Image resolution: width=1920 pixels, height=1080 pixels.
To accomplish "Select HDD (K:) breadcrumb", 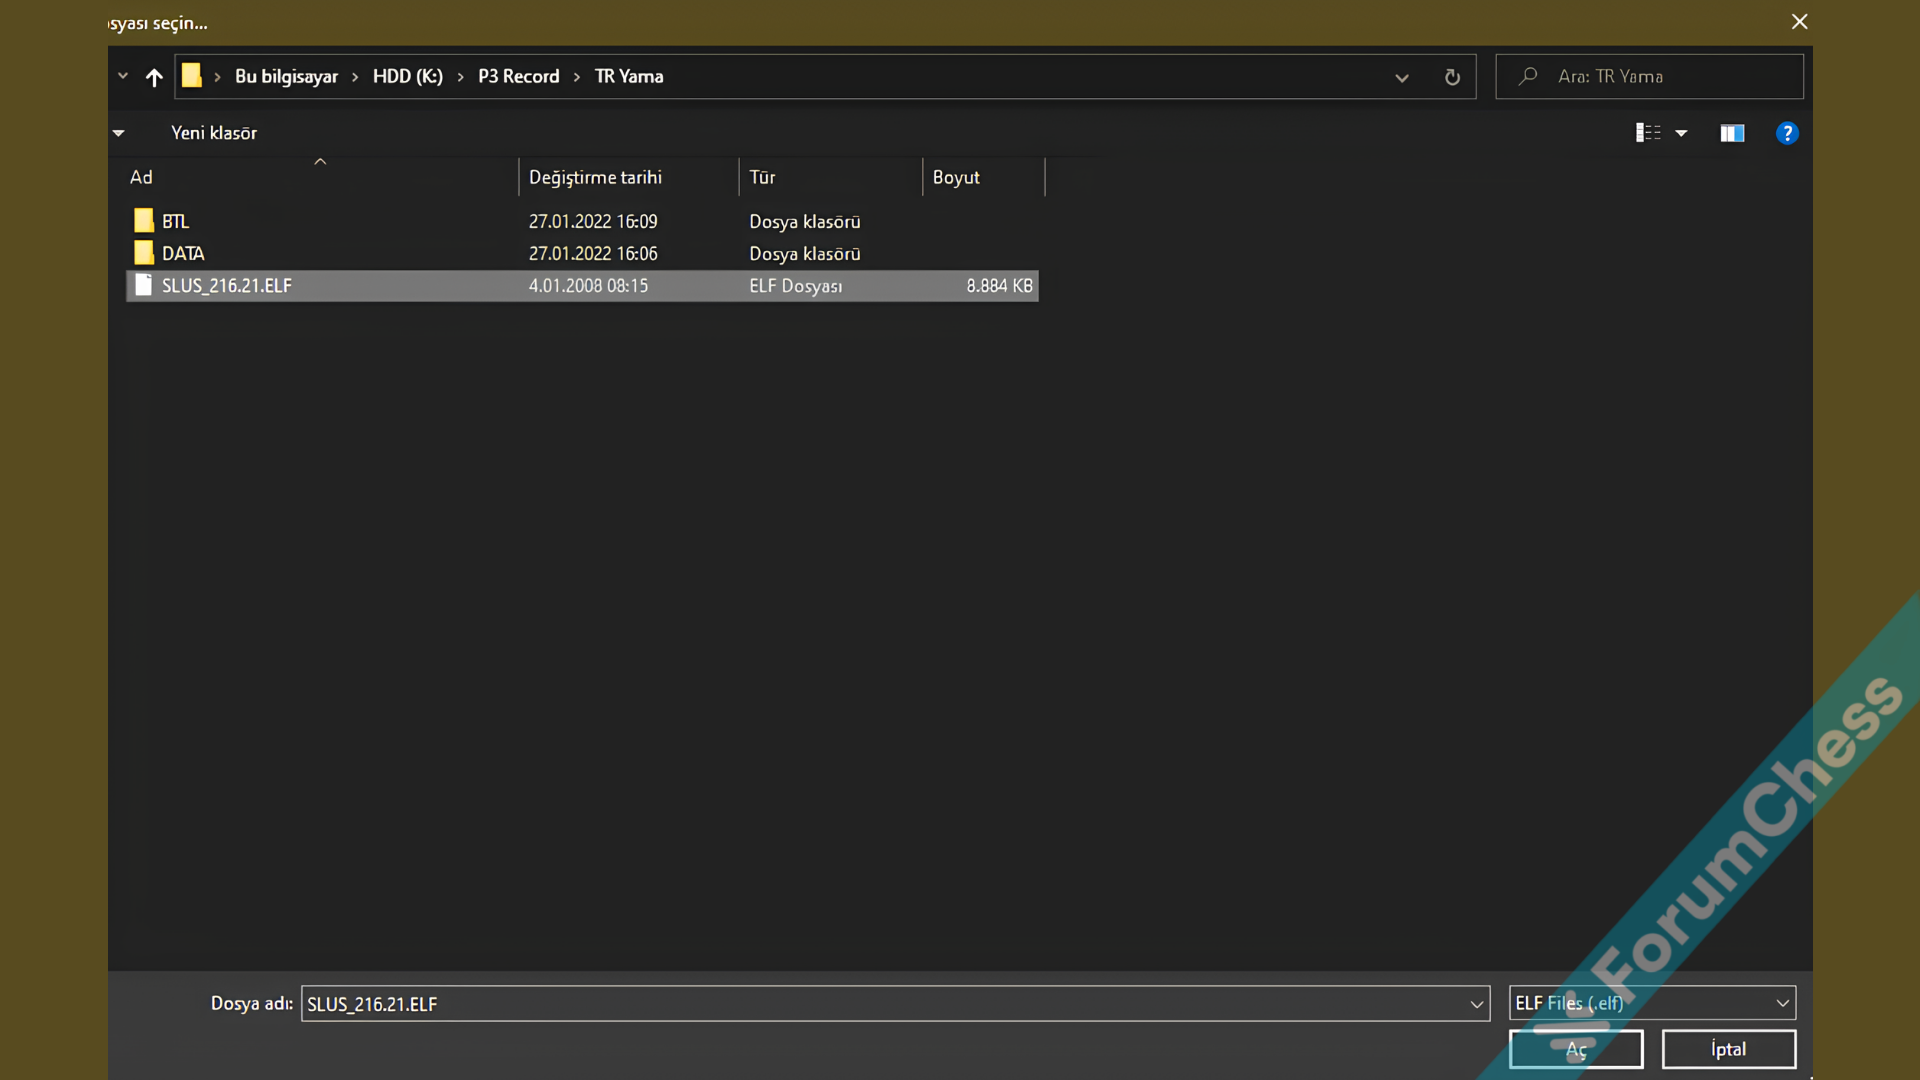I will point(408,77).
